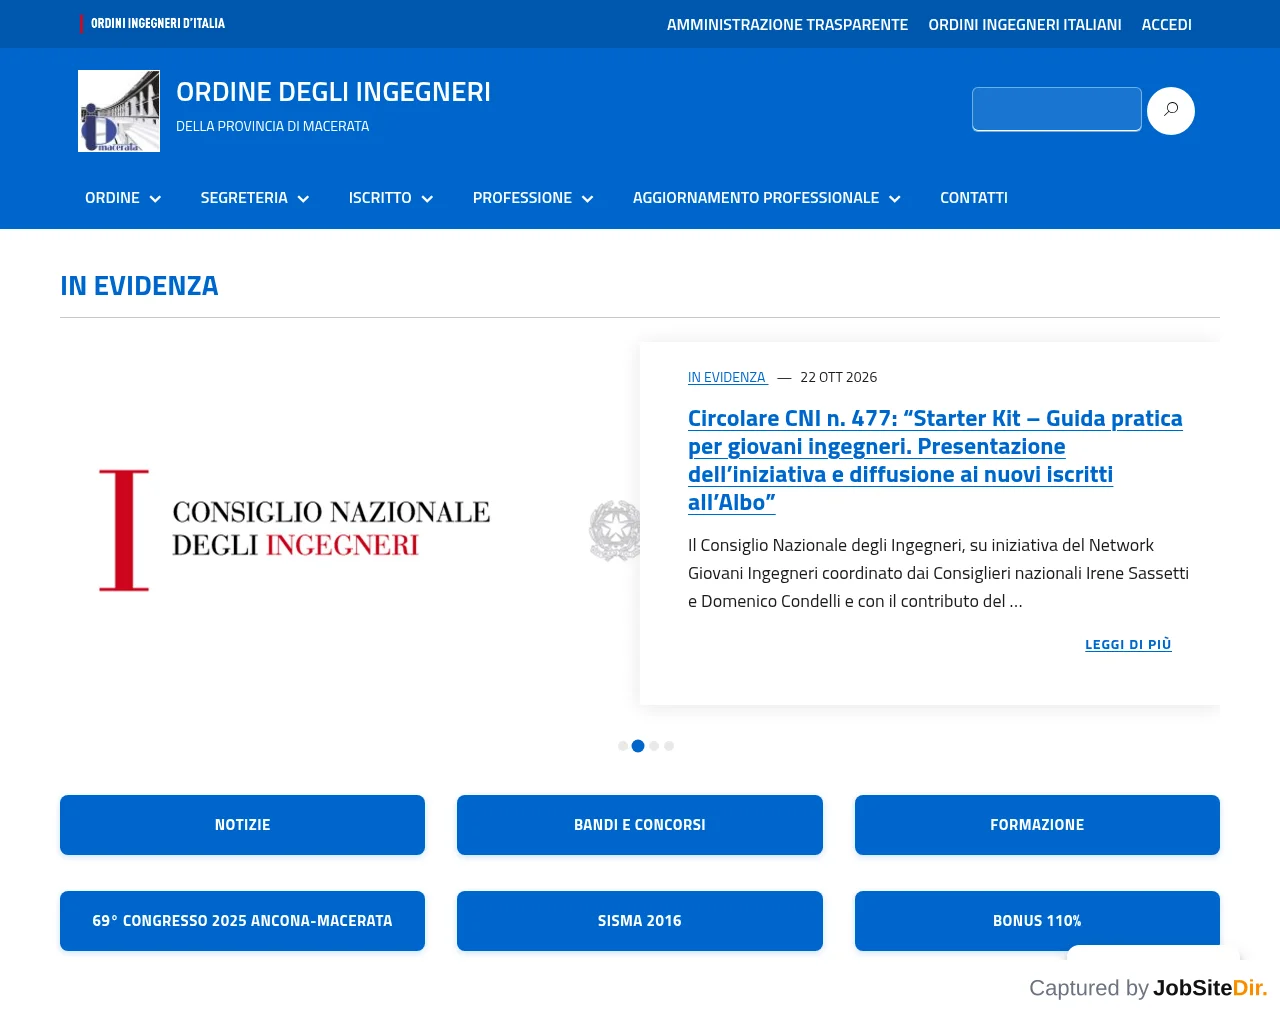Screen dimensions: 1280x1018
Task: Click the SISMA 2016 button
Action: [640, 921]
